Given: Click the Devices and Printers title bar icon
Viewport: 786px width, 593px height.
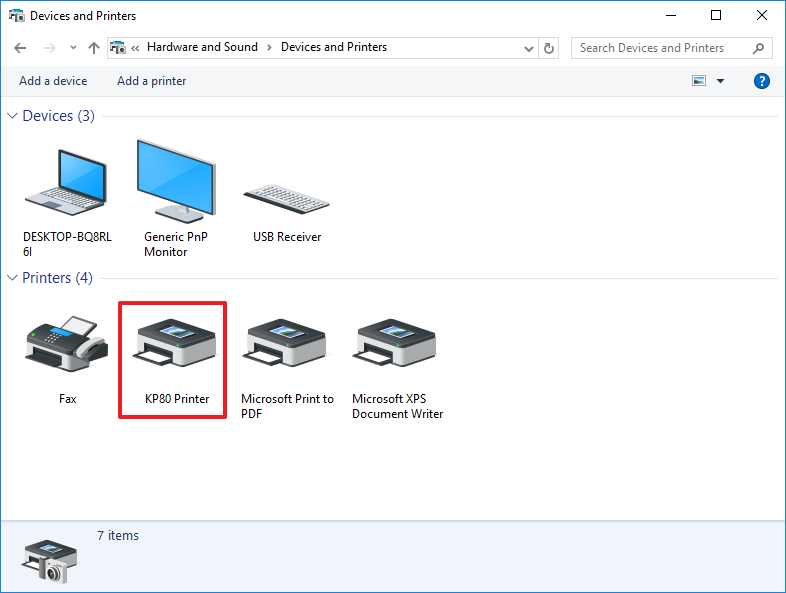Looking at the screenshot, I should click(17, 16).
